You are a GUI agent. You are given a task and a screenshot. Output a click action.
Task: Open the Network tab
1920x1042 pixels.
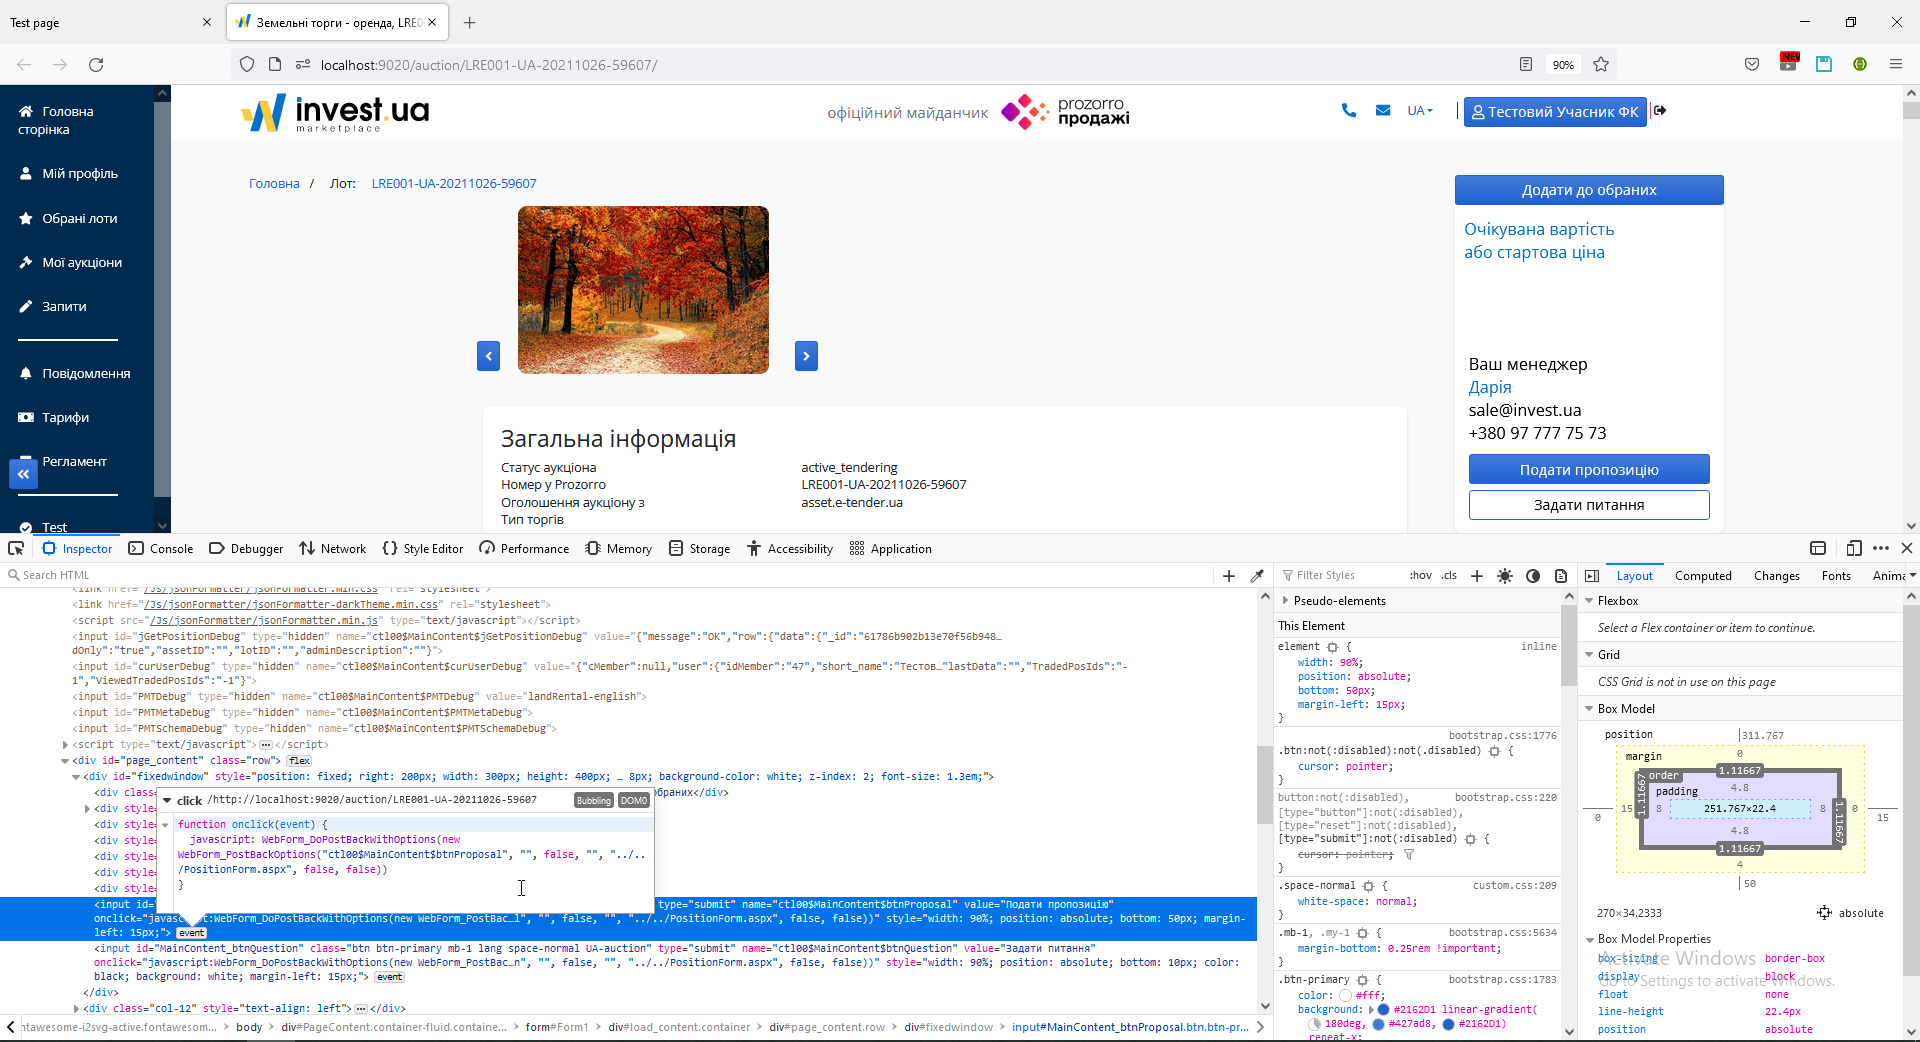coord(332,548)
